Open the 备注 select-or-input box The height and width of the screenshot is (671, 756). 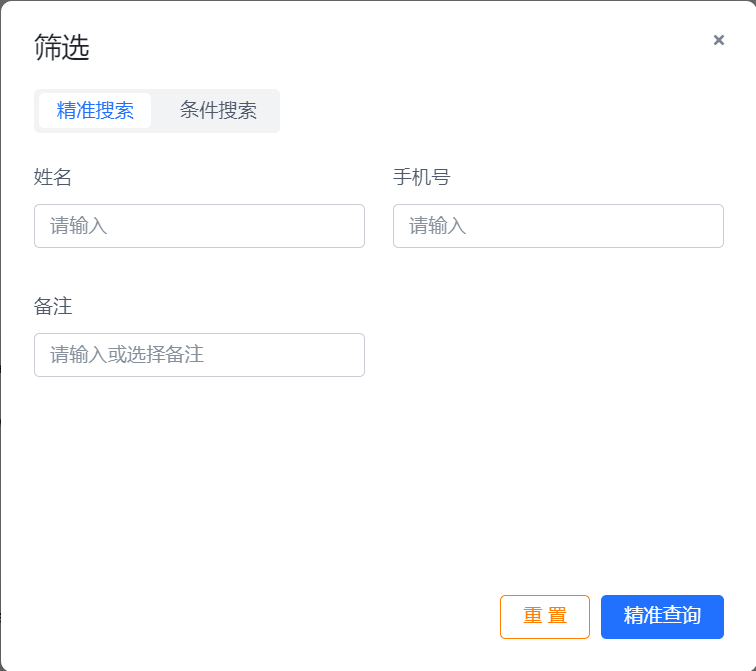pyautogui.click(x=199, y=355)
